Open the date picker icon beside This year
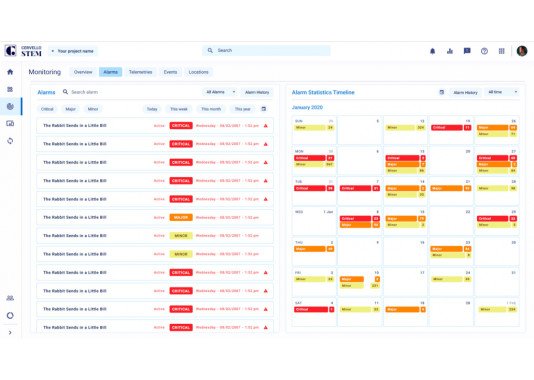The width and height of the screenshot is (534, 380). (264, 109)
